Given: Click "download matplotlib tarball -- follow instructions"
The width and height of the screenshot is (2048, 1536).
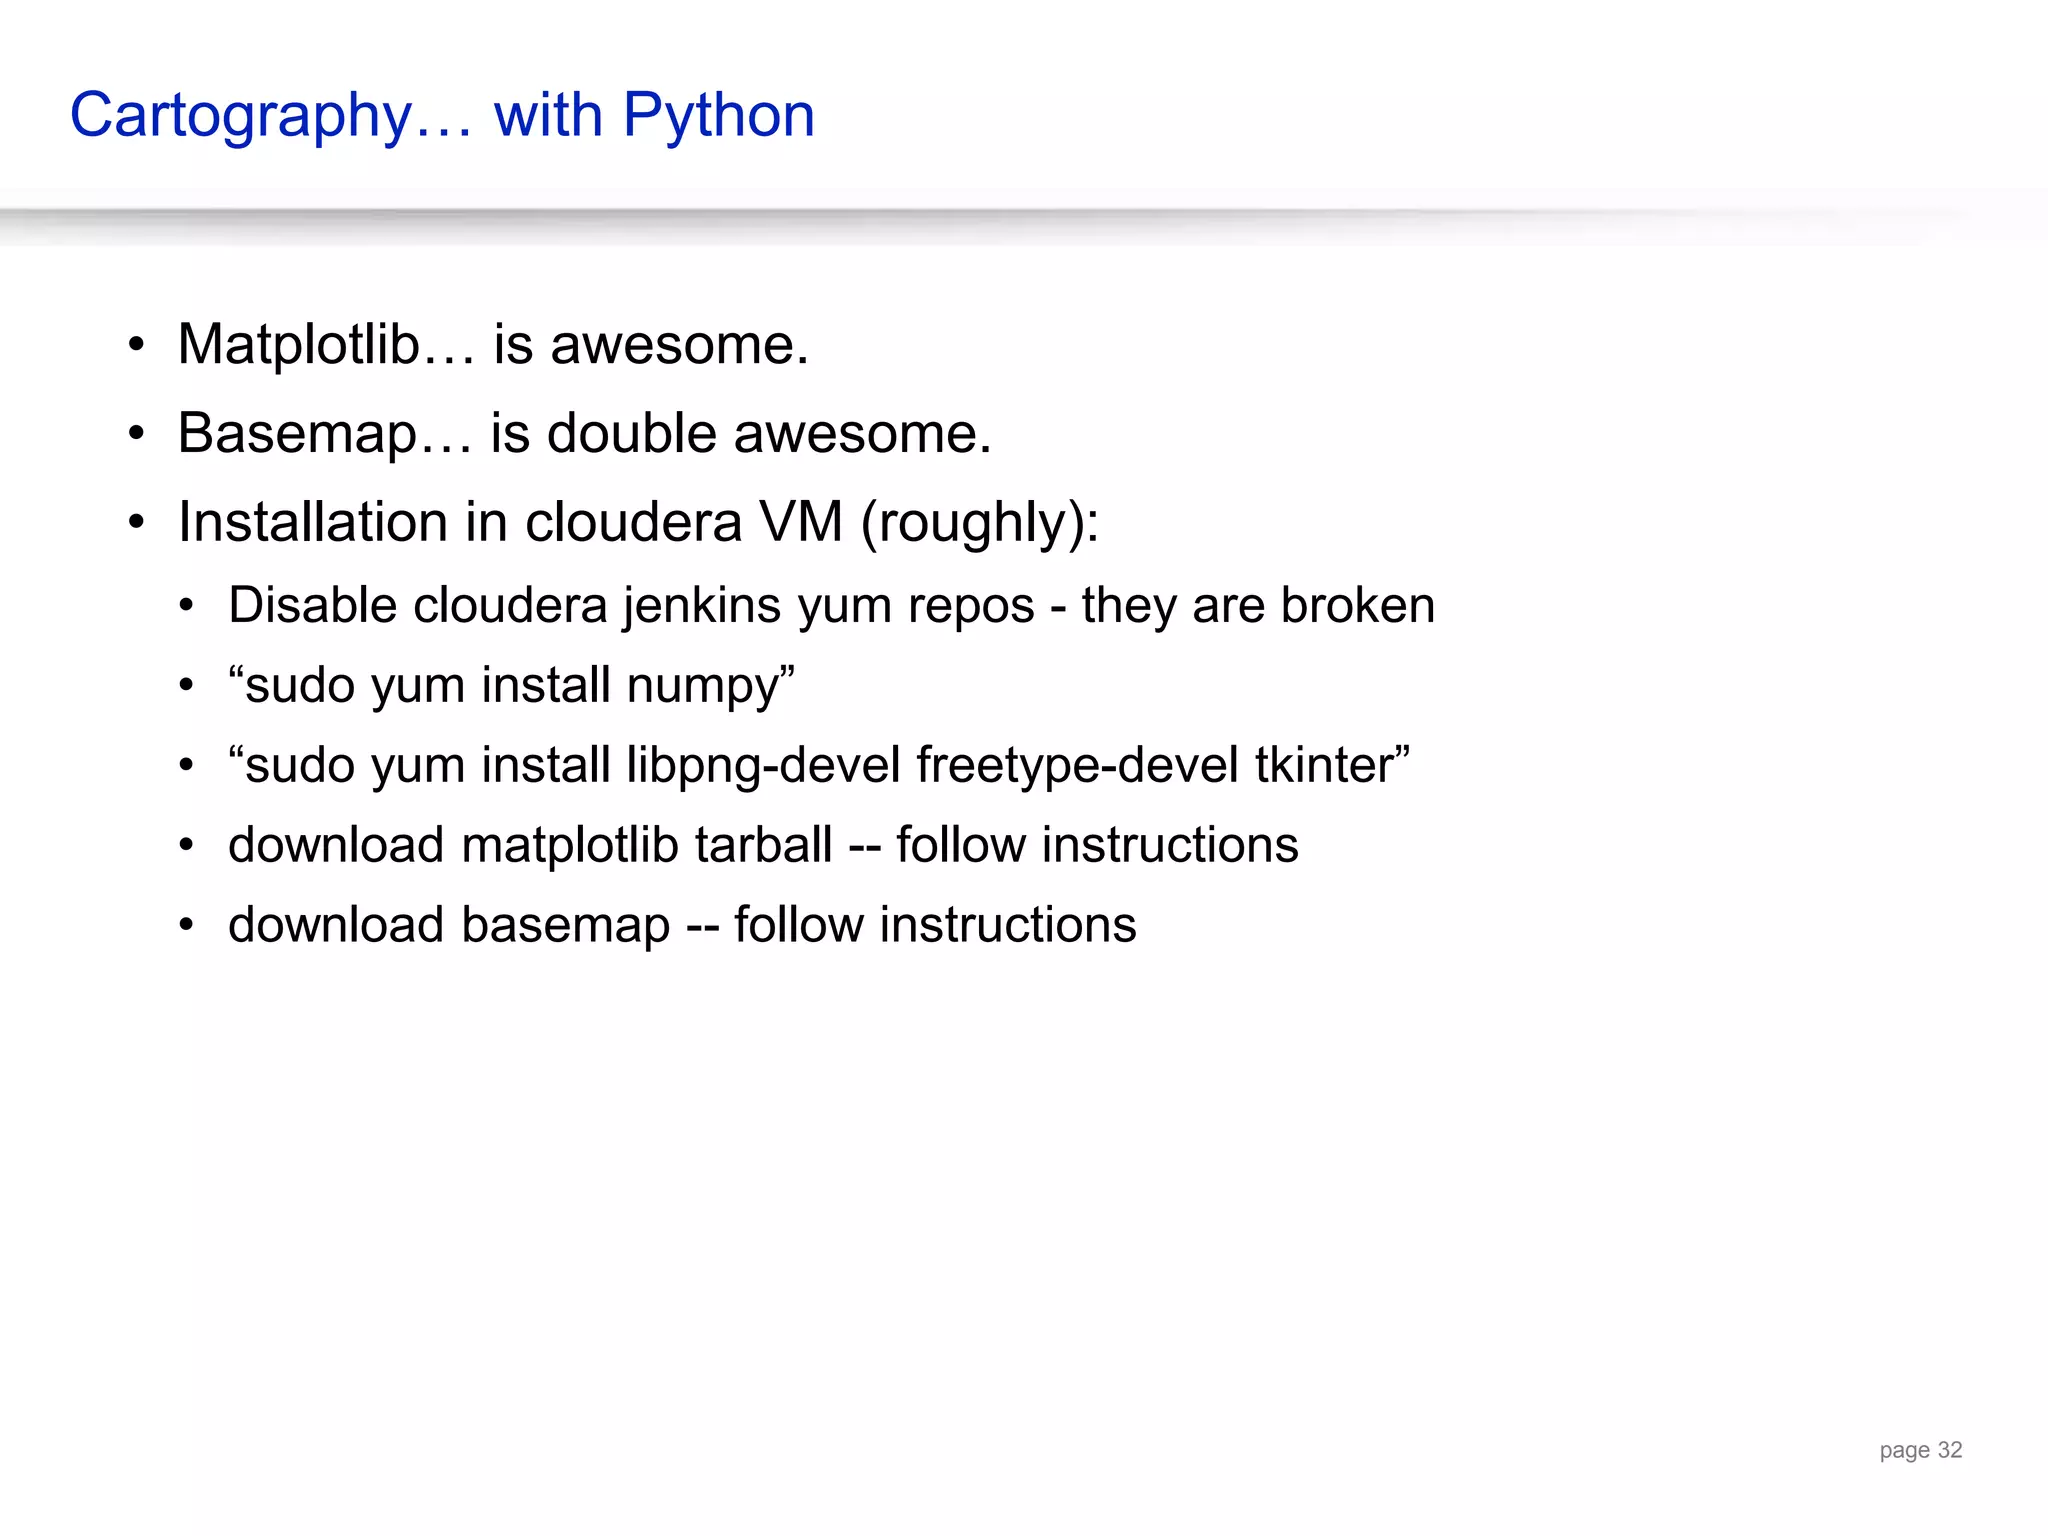Looking at the screenshot, I should 763,845.
